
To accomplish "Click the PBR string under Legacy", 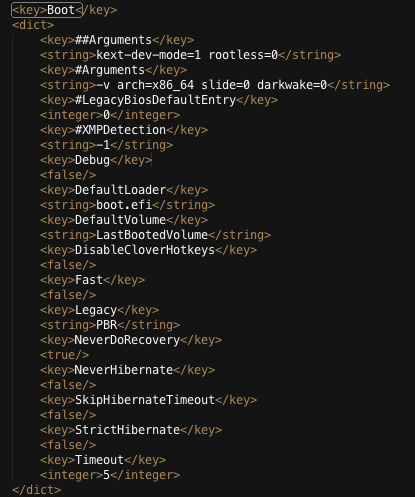I will (107, 325).
